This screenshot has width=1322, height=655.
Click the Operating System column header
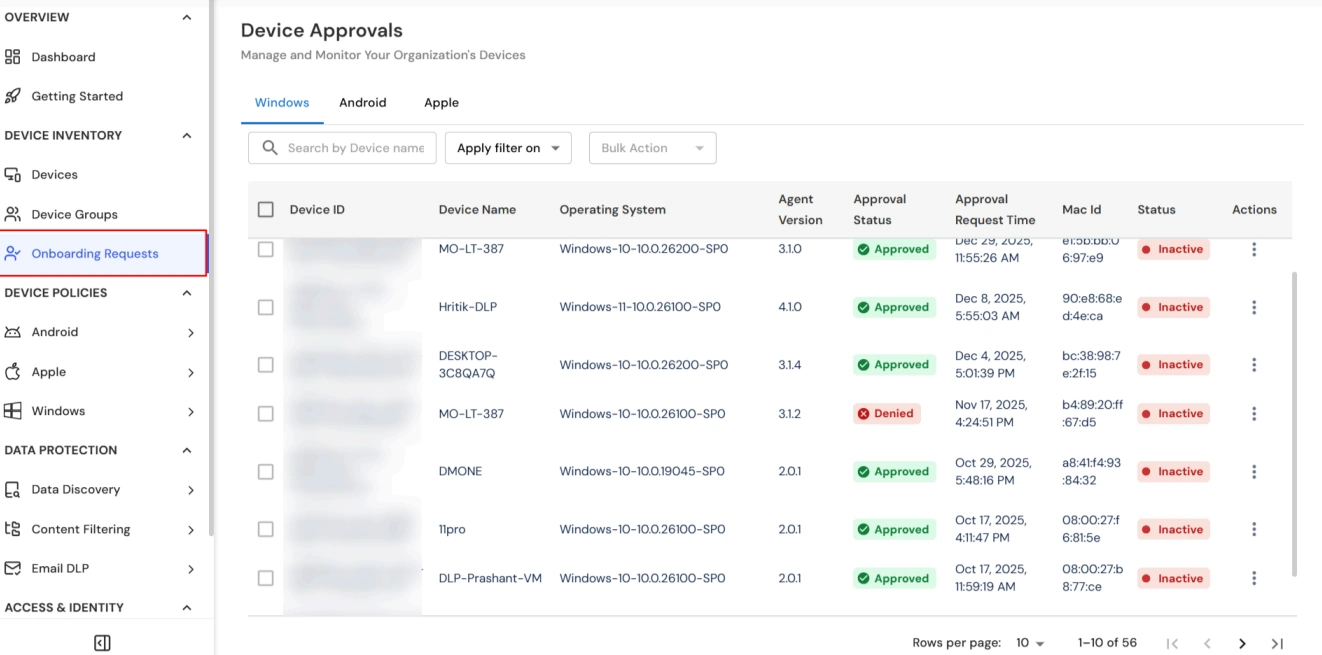pyautogui.click(x=612, y=210)
